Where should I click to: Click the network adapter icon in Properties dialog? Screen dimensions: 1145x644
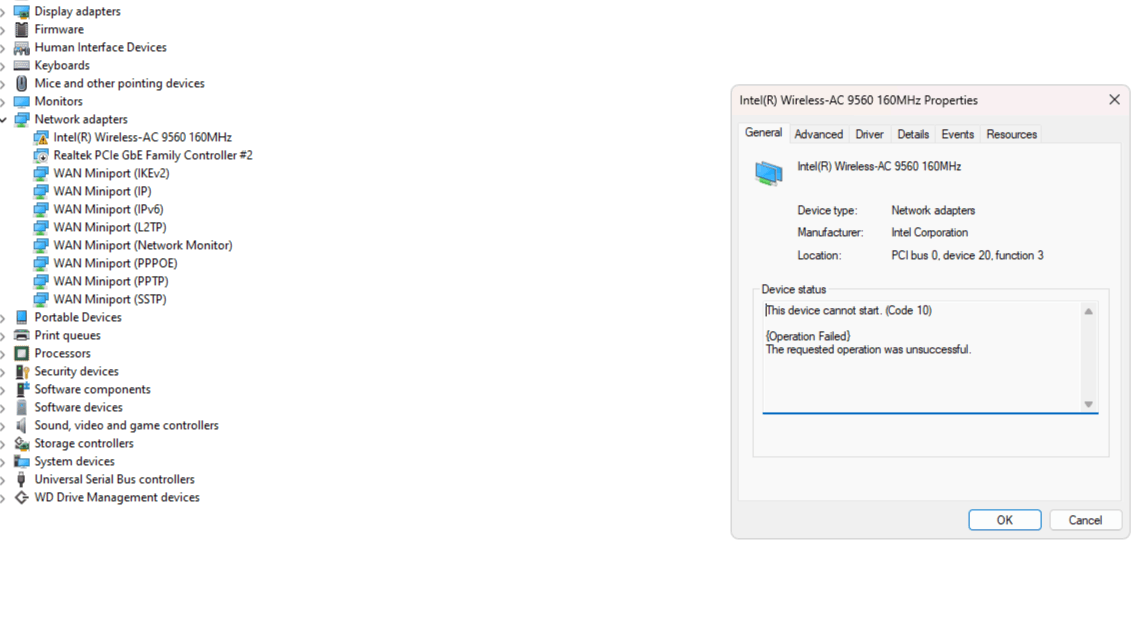click(x=768, y=173)
